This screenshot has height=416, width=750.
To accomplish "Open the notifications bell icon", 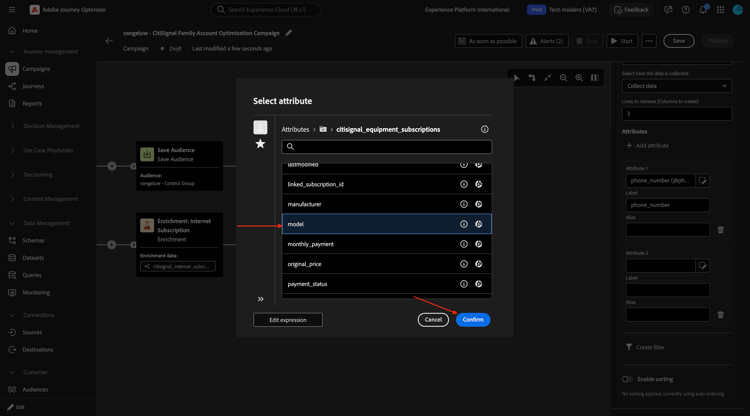I will point(703,10).
